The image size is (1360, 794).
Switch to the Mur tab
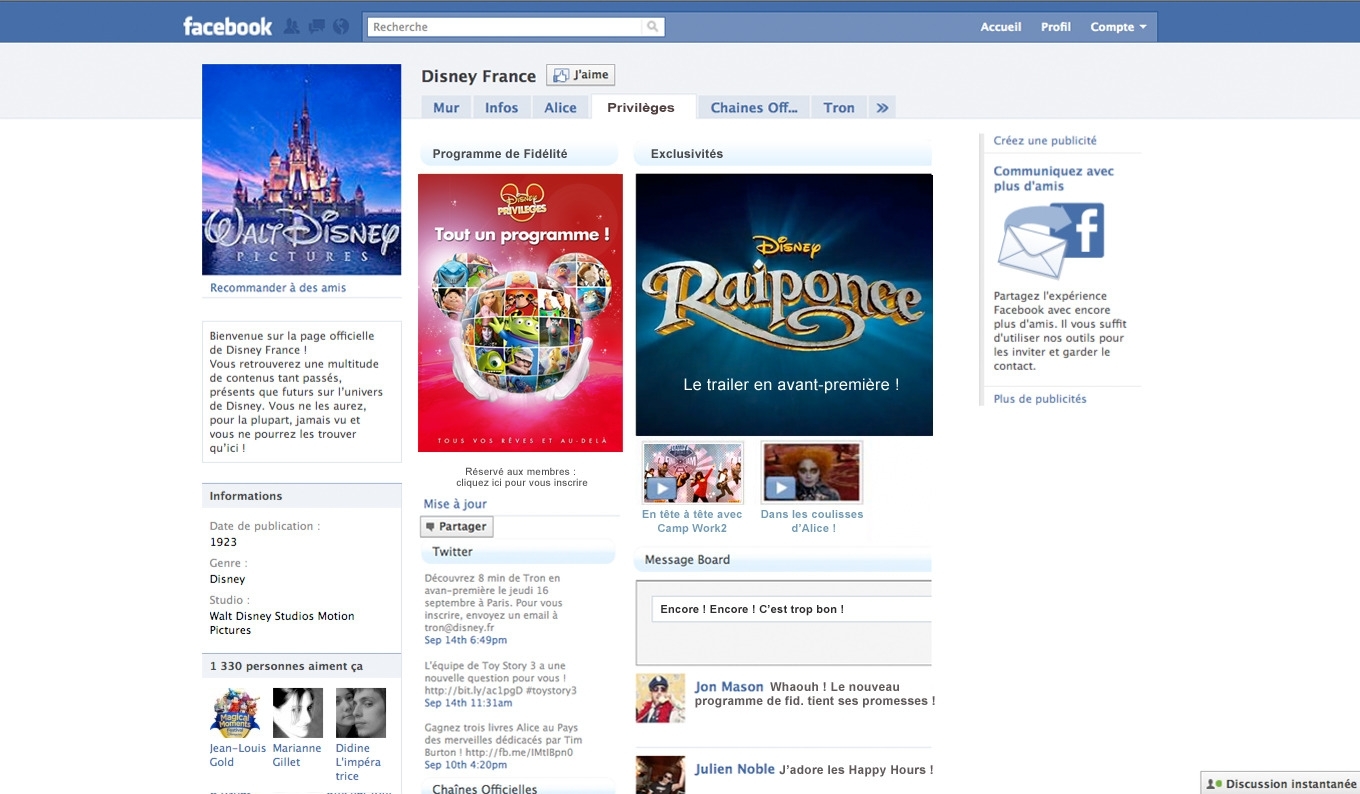pos(446,108)
